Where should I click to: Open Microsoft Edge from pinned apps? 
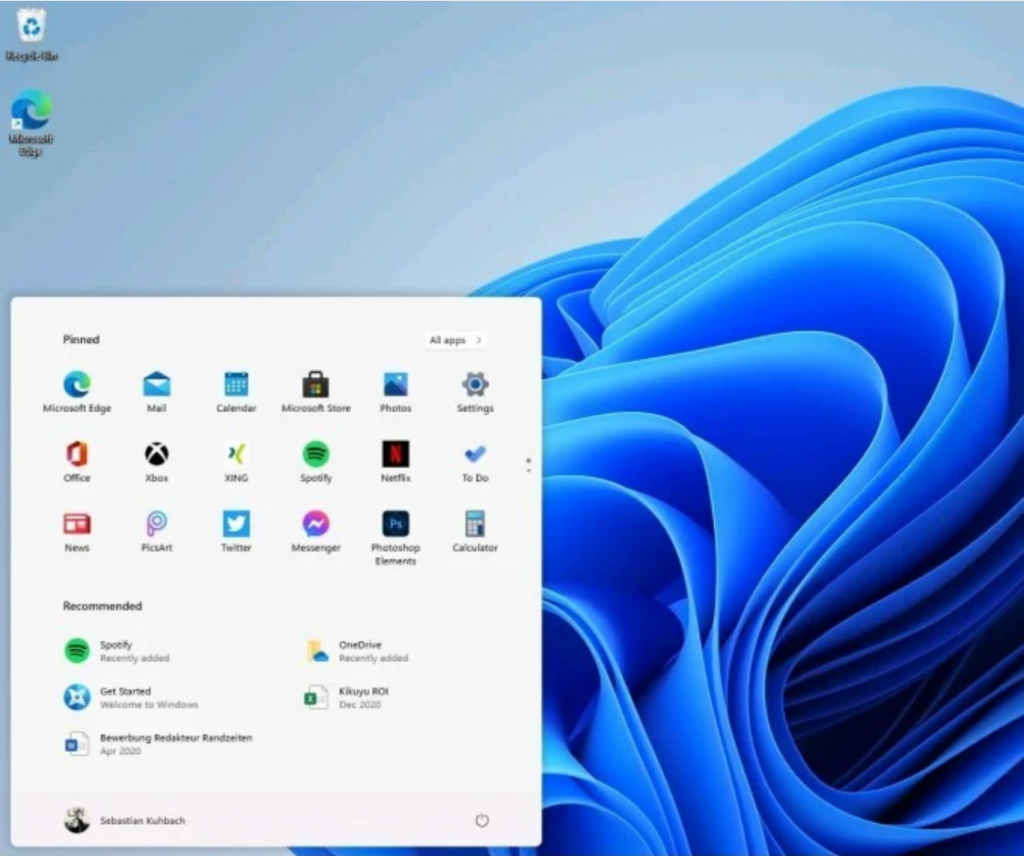tap(77, 392)
